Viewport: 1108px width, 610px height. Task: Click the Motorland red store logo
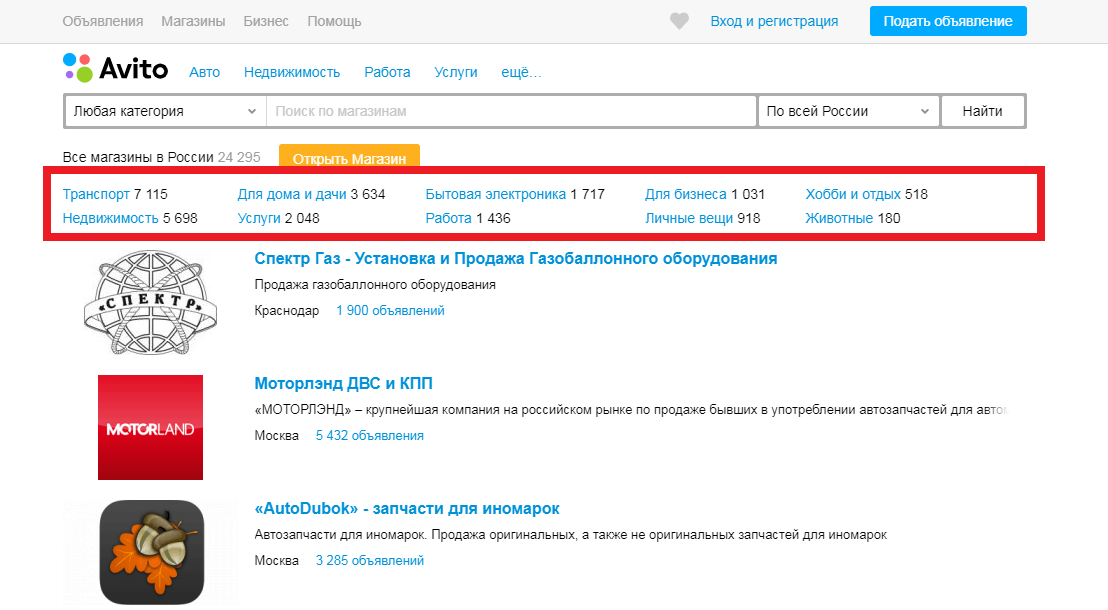(x=150, y=427)
